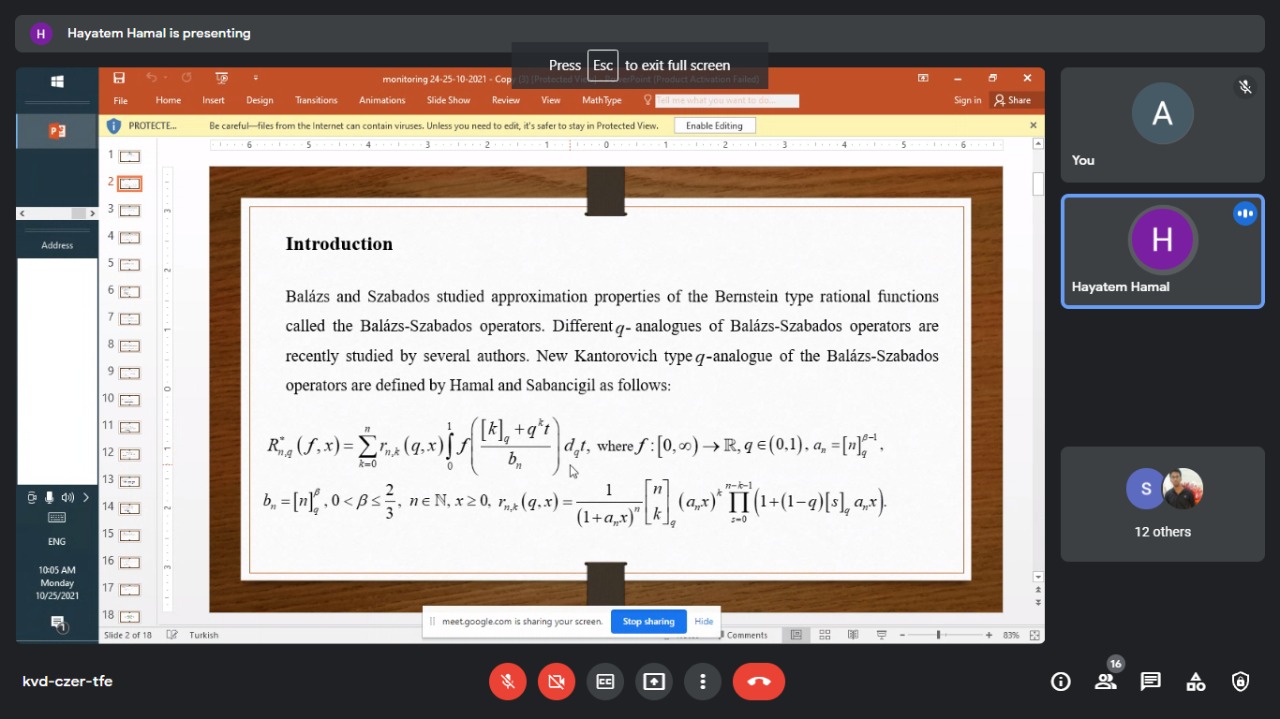Click the ENG input language indicator
The image size is (1280, 719).
click(x=57, y=541)
